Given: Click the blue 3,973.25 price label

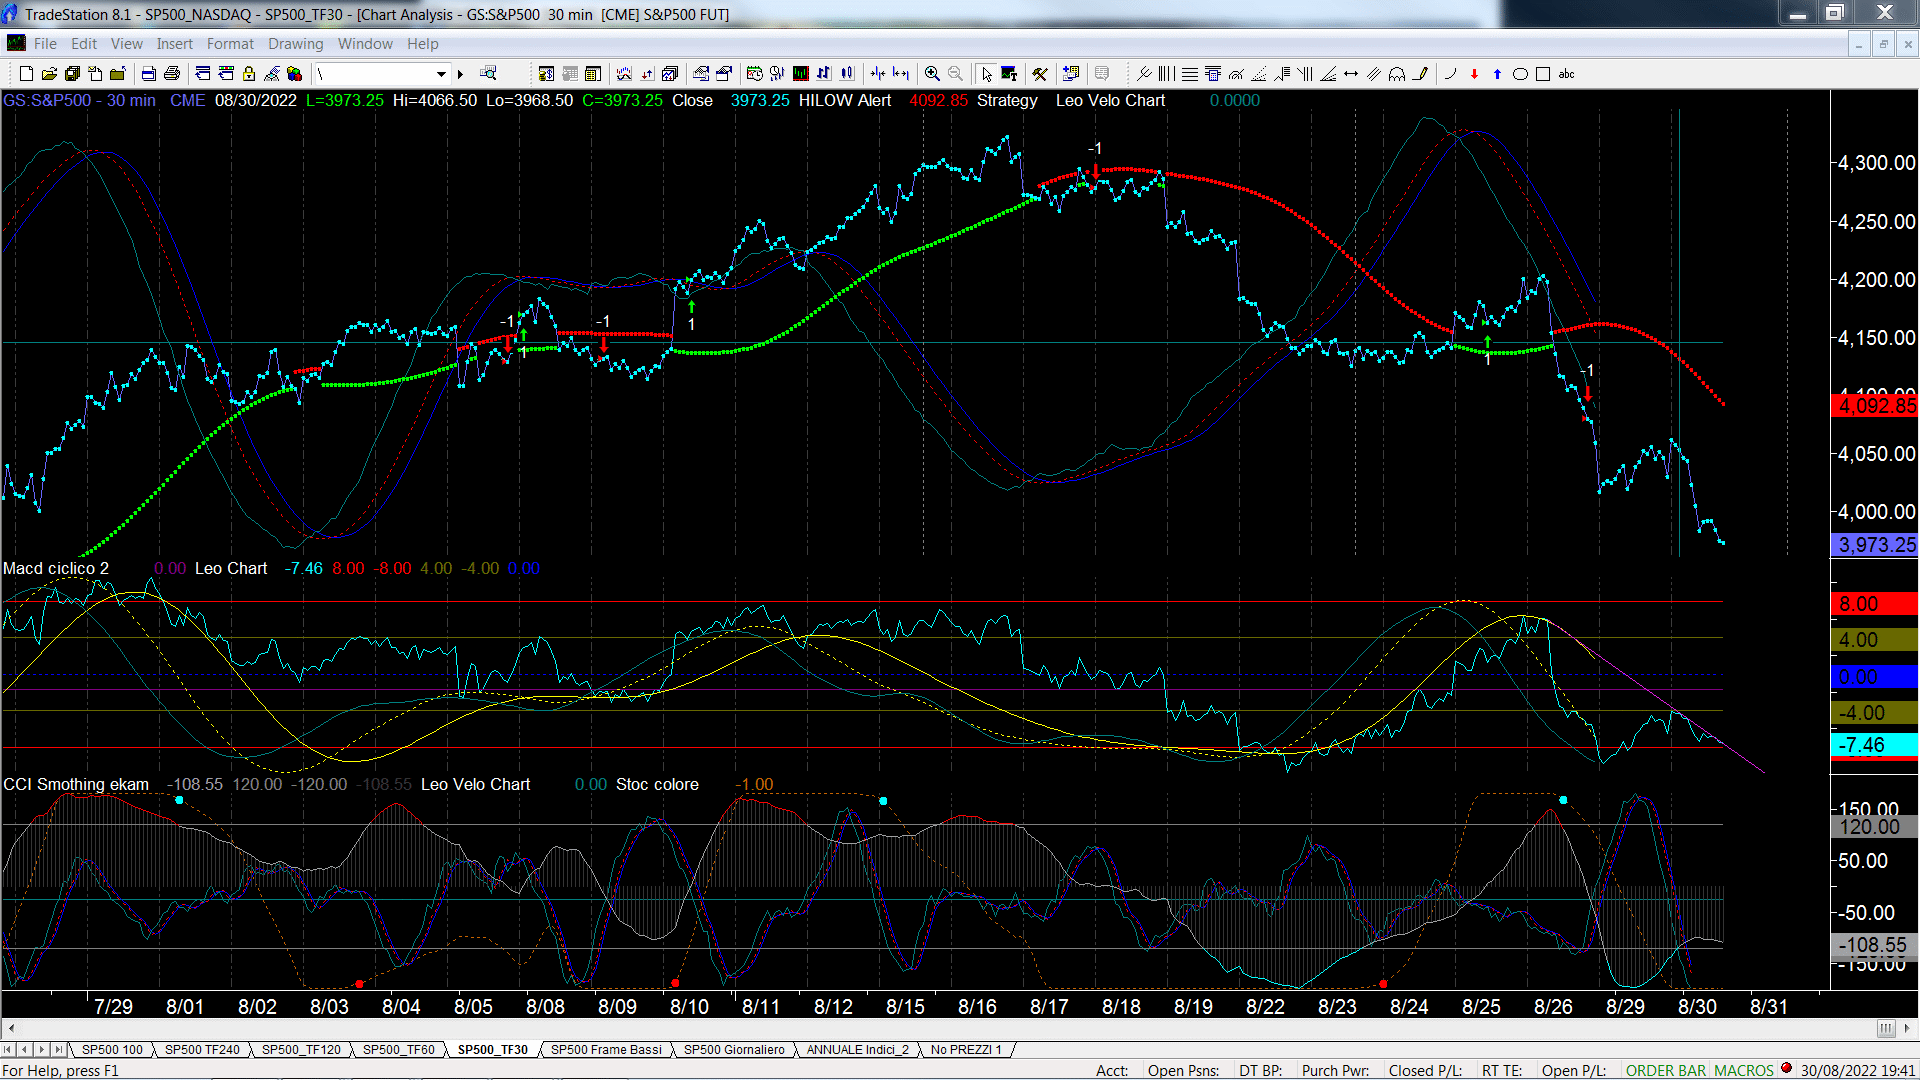Looking at the screenshot, I should tap(1874, 545).
